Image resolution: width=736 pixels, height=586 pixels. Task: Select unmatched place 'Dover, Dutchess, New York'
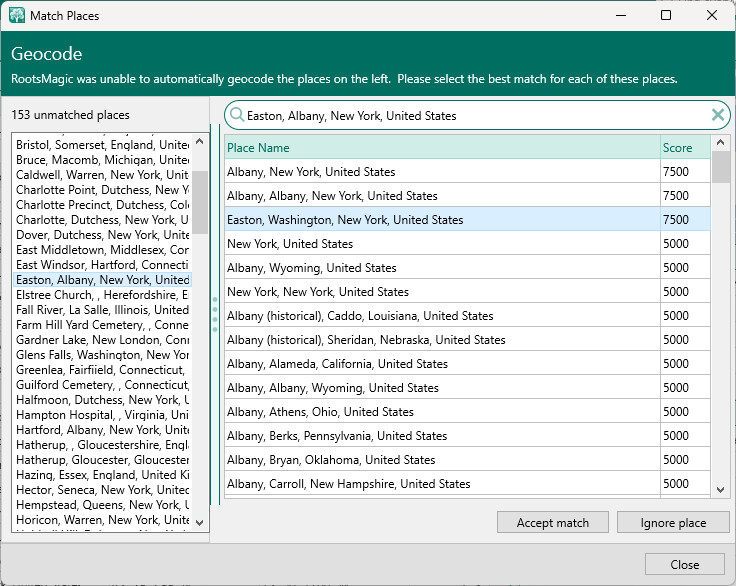click(102, 235)
